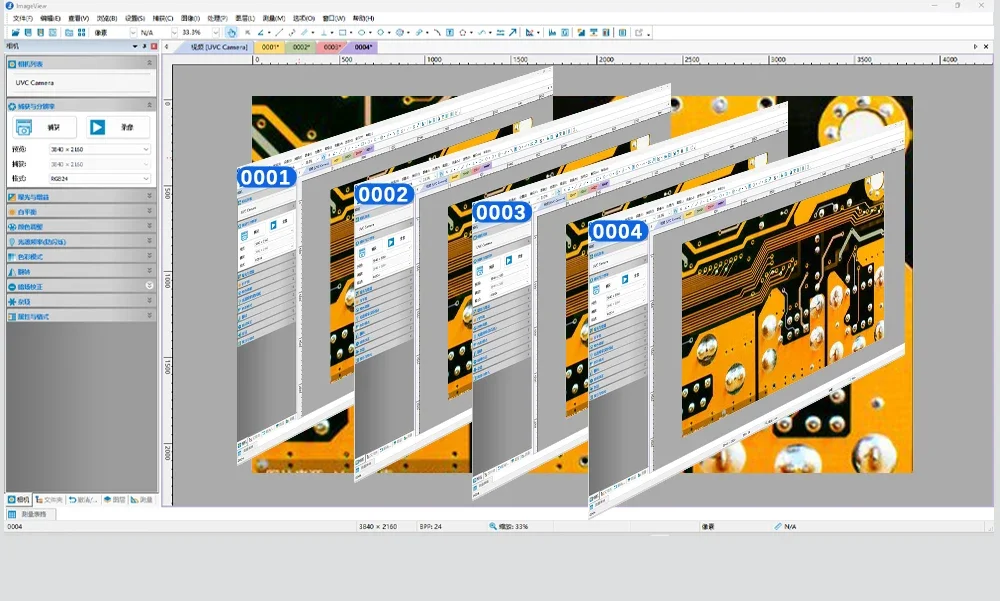1000x601 pixels.
Task: Click the histogram chart icon in toolbar
Action: coord(552,33)
